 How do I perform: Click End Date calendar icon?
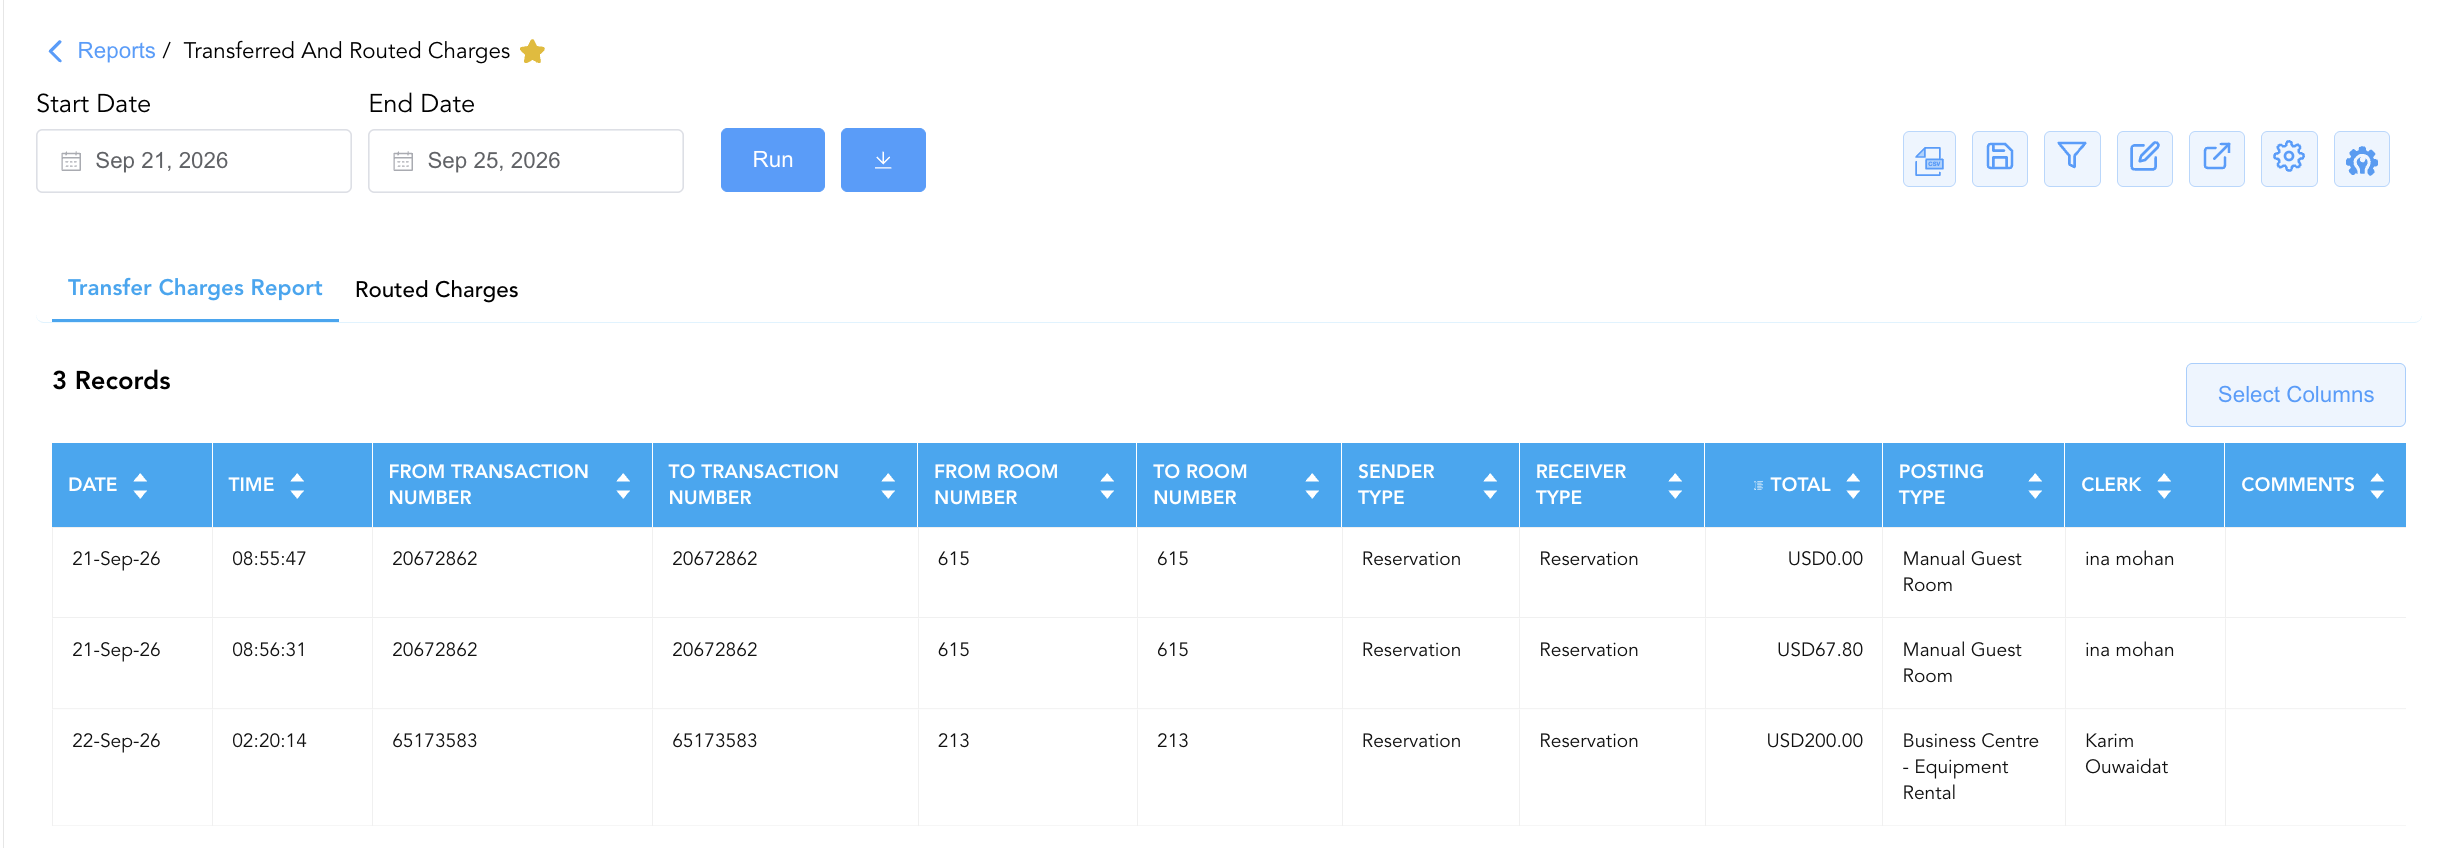(403, 161)
